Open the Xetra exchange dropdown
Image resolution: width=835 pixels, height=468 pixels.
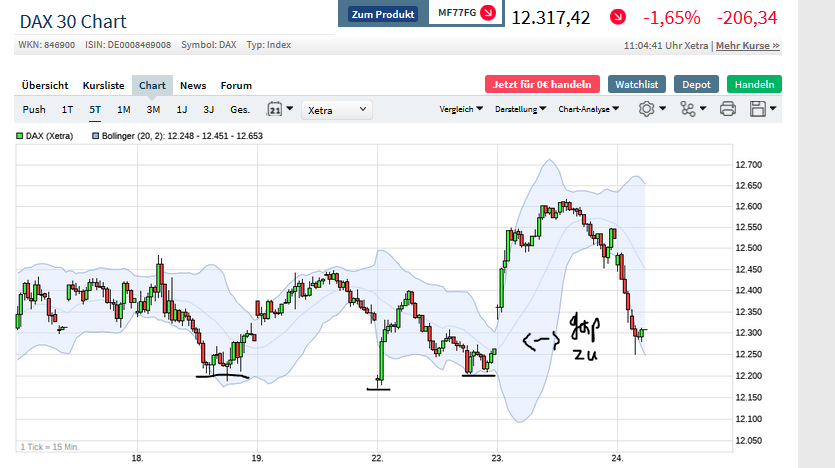(336, 109)
